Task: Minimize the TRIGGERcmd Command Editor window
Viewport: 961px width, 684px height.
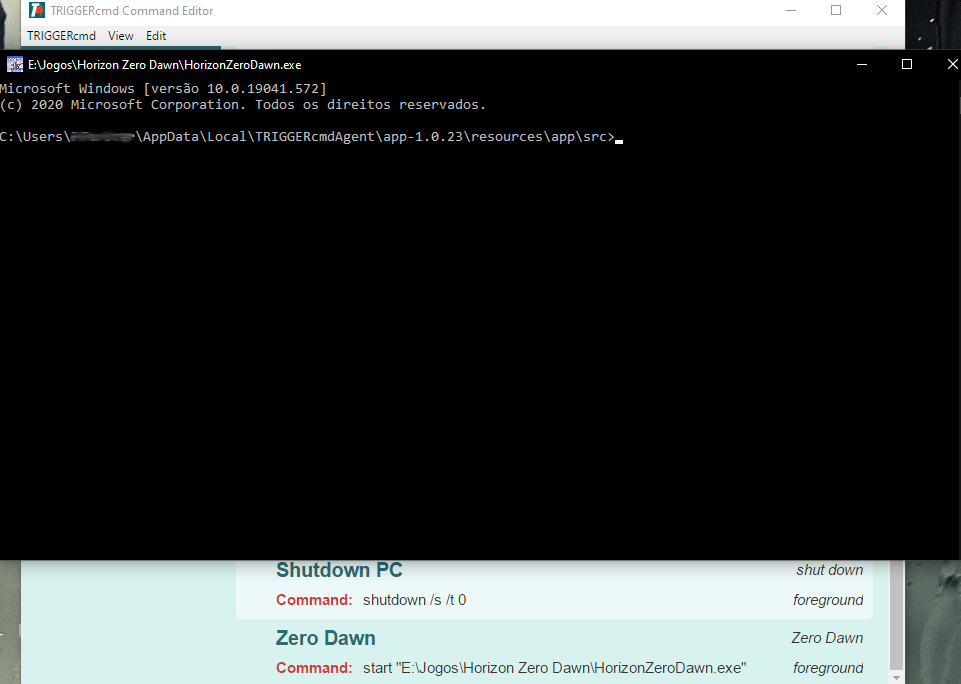Action: (791, 10)
